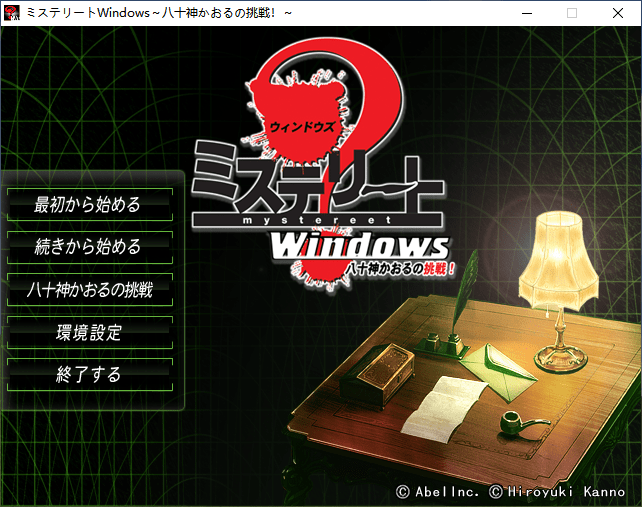Maximize the game window

tap(572, 13)
